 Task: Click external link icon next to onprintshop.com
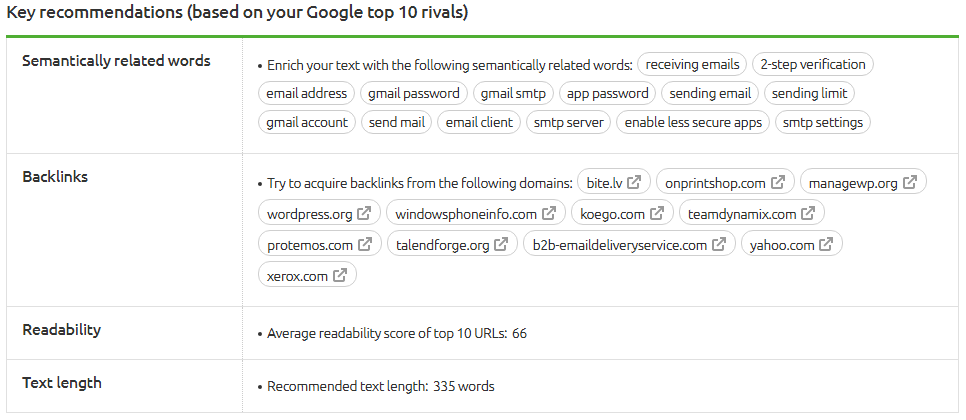click(779, 182)
